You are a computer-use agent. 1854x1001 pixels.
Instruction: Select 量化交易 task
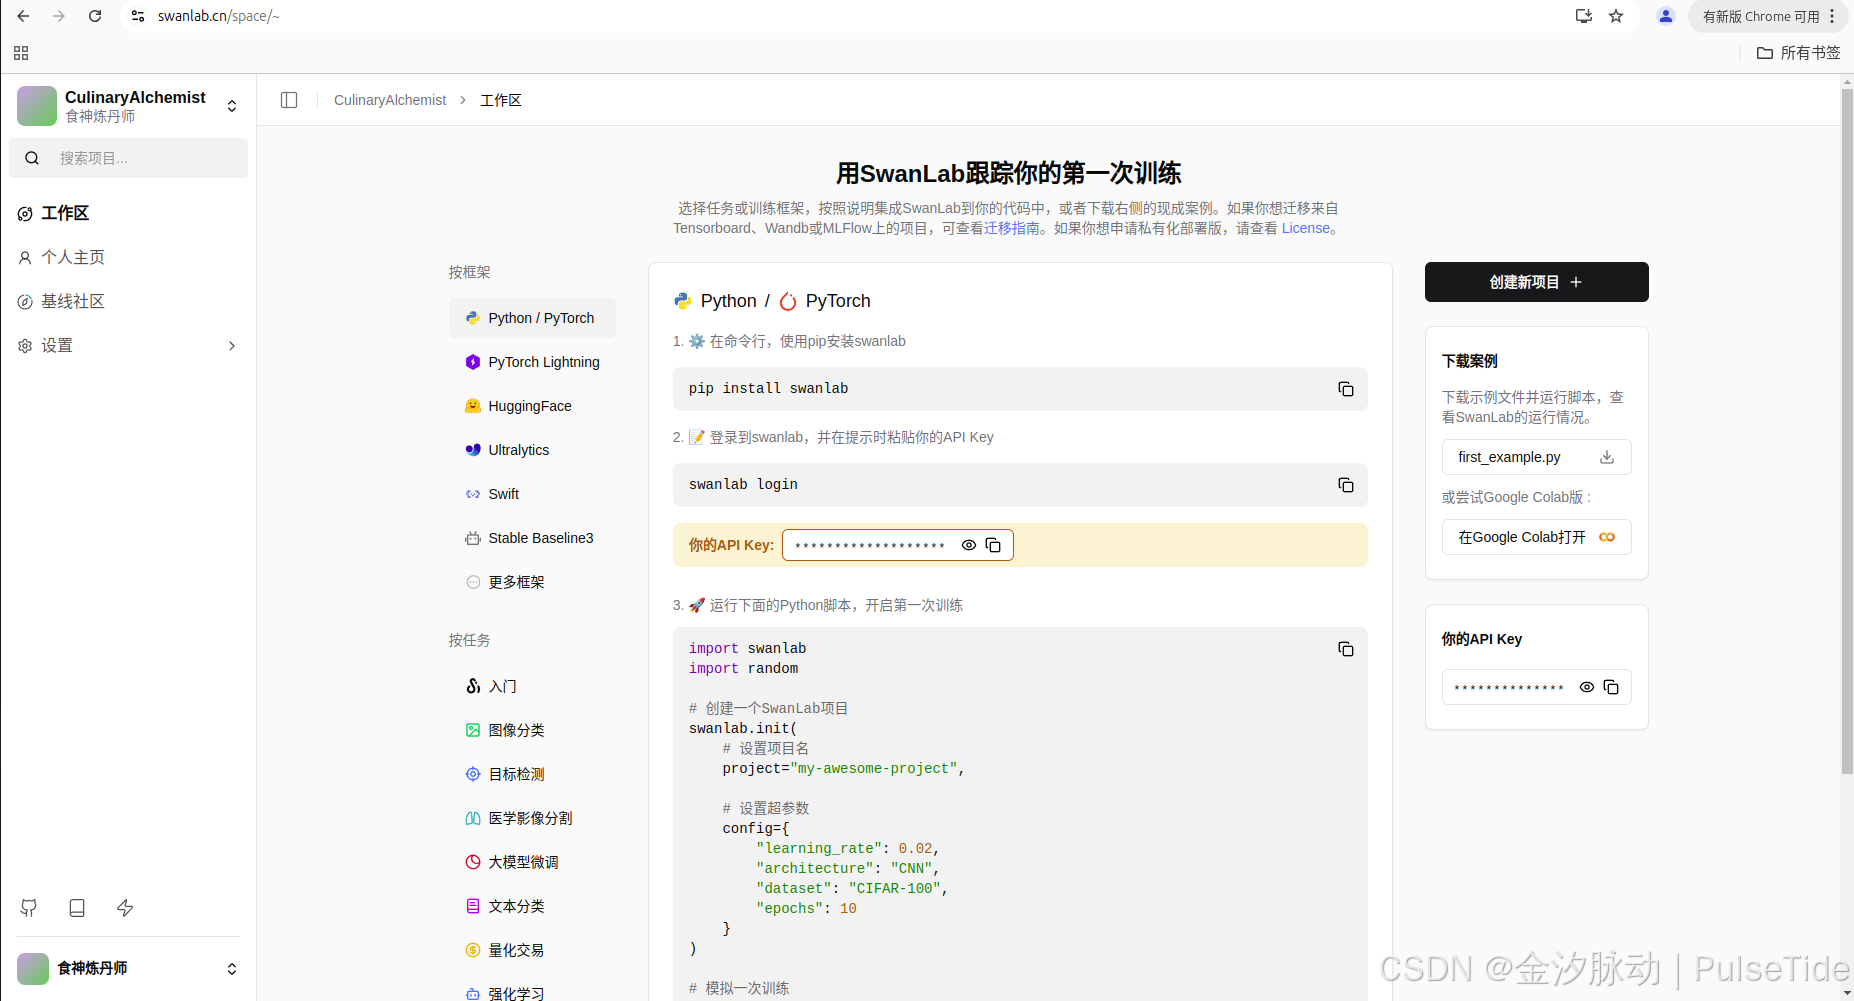pyautogui.click(x=532, y=950)
